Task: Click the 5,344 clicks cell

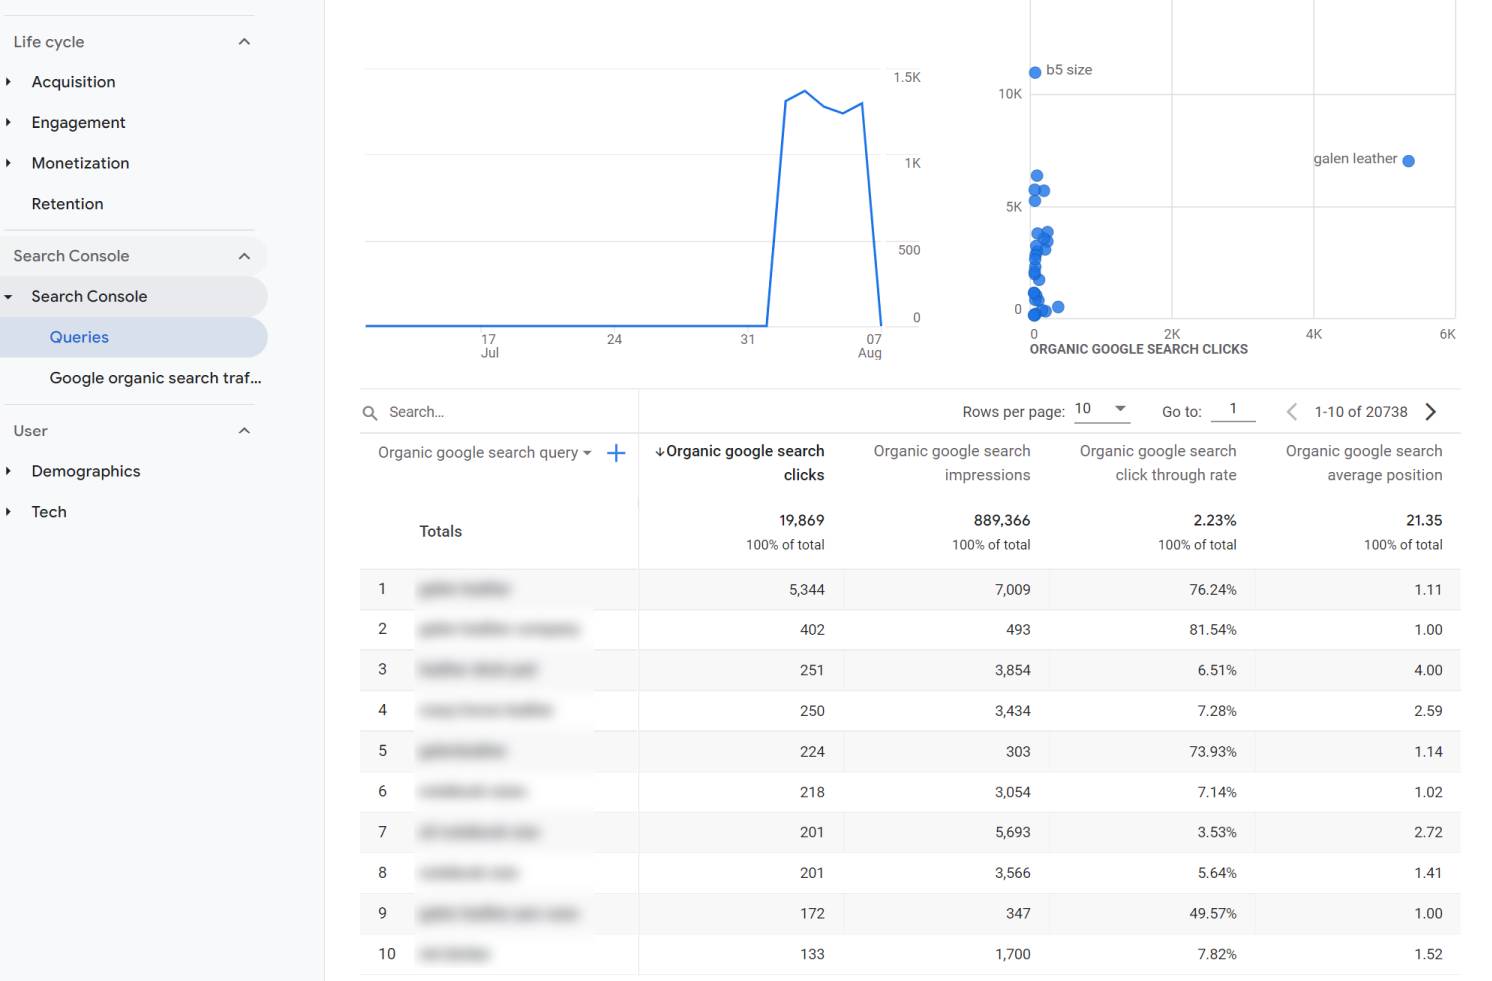Action: (806, 590)
